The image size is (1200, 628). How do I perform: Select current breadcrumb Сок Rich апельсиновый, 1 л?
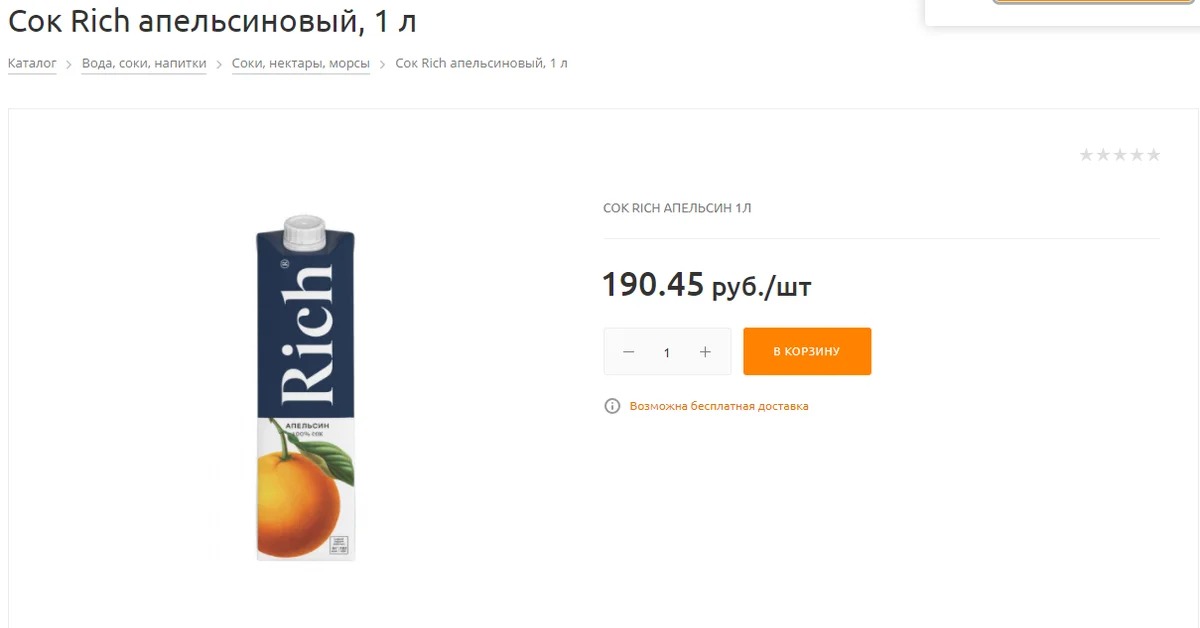tap(482, 64)
